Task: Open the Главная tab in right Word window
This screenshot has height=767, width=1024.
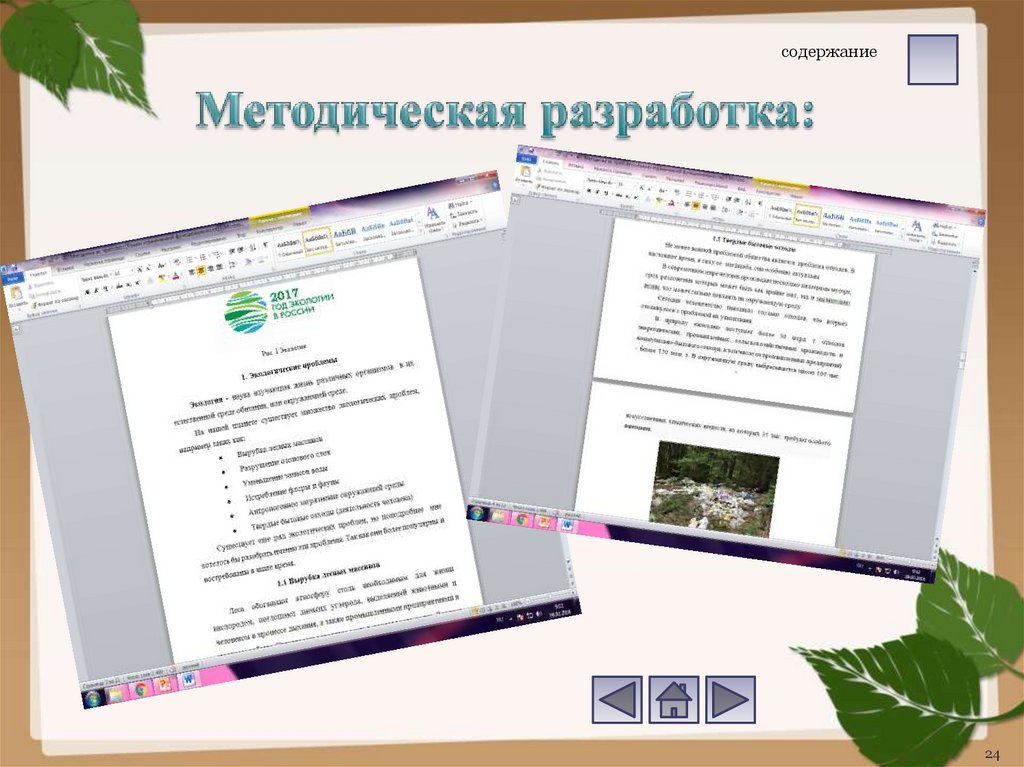Action: click(551, 162)
